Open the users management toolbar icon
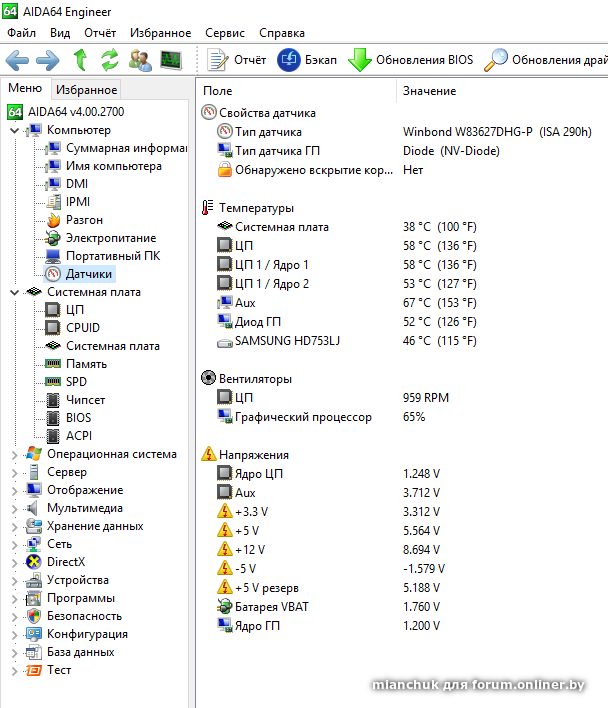This screenshot has width=608, height=708. [140, 60]
